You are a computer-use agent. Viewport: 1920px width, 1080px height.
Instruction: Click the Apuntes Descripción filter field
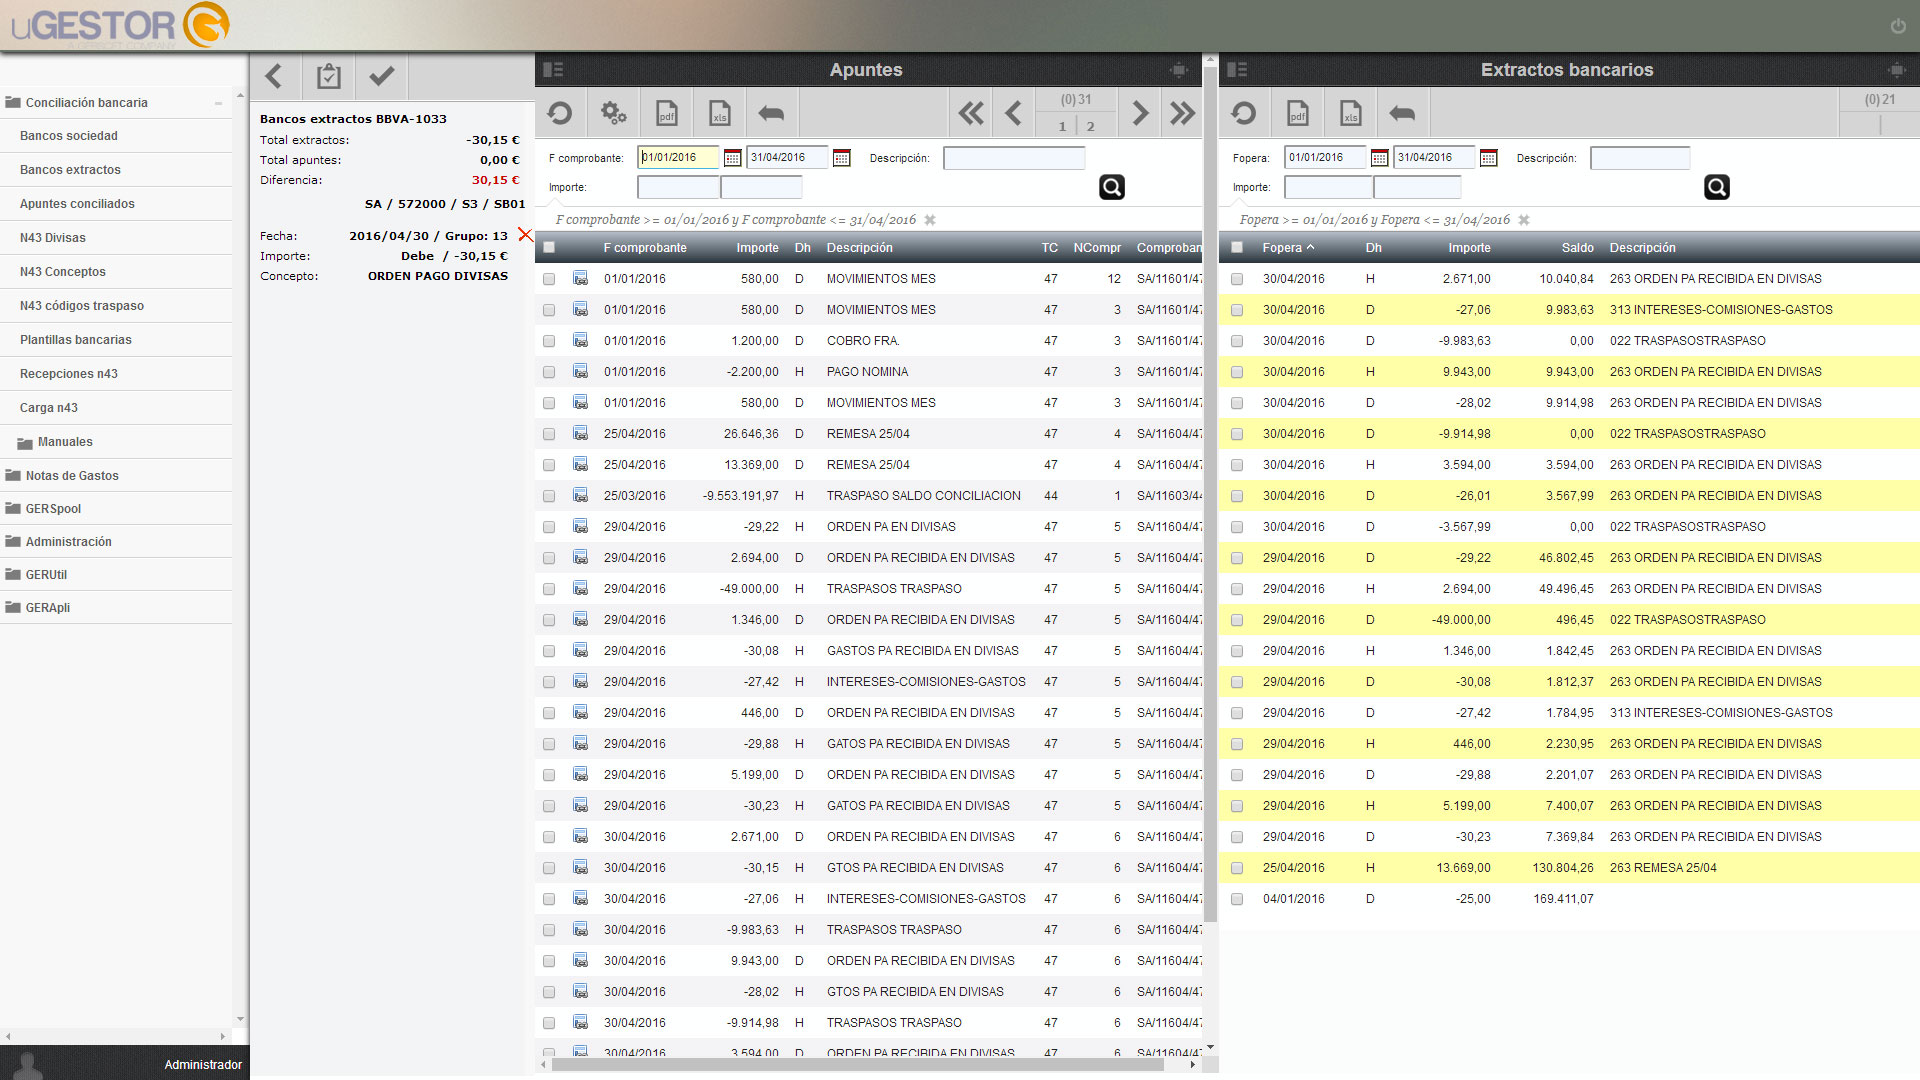pyautogui.click(x=1014, y=158)
